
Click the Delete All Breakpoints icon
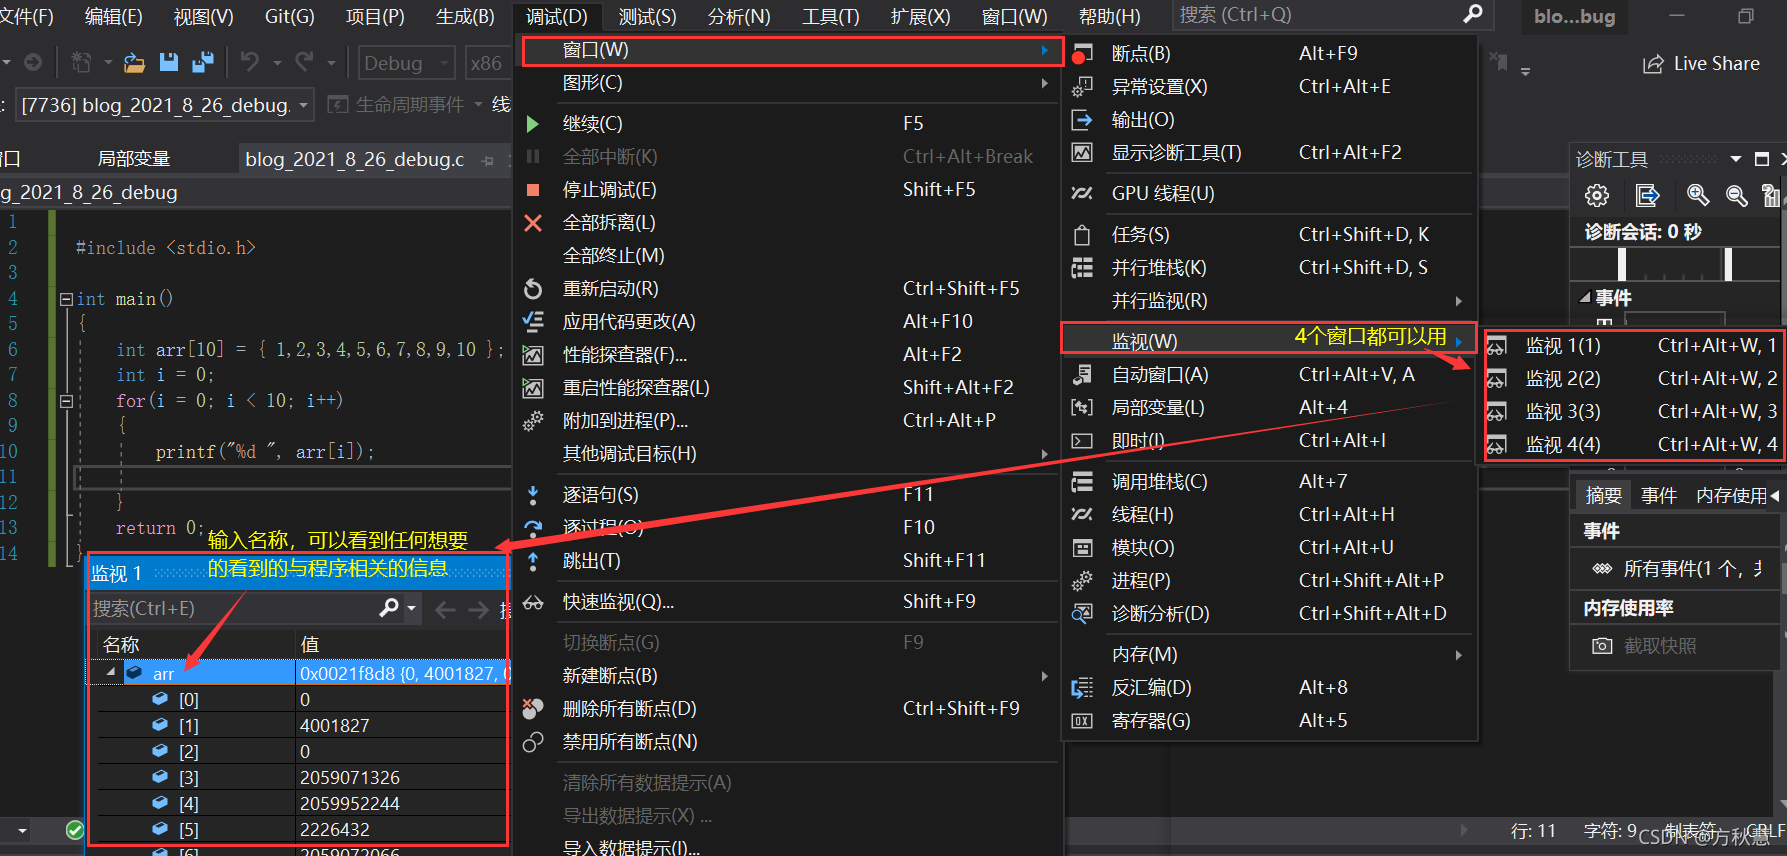[533, 709]
